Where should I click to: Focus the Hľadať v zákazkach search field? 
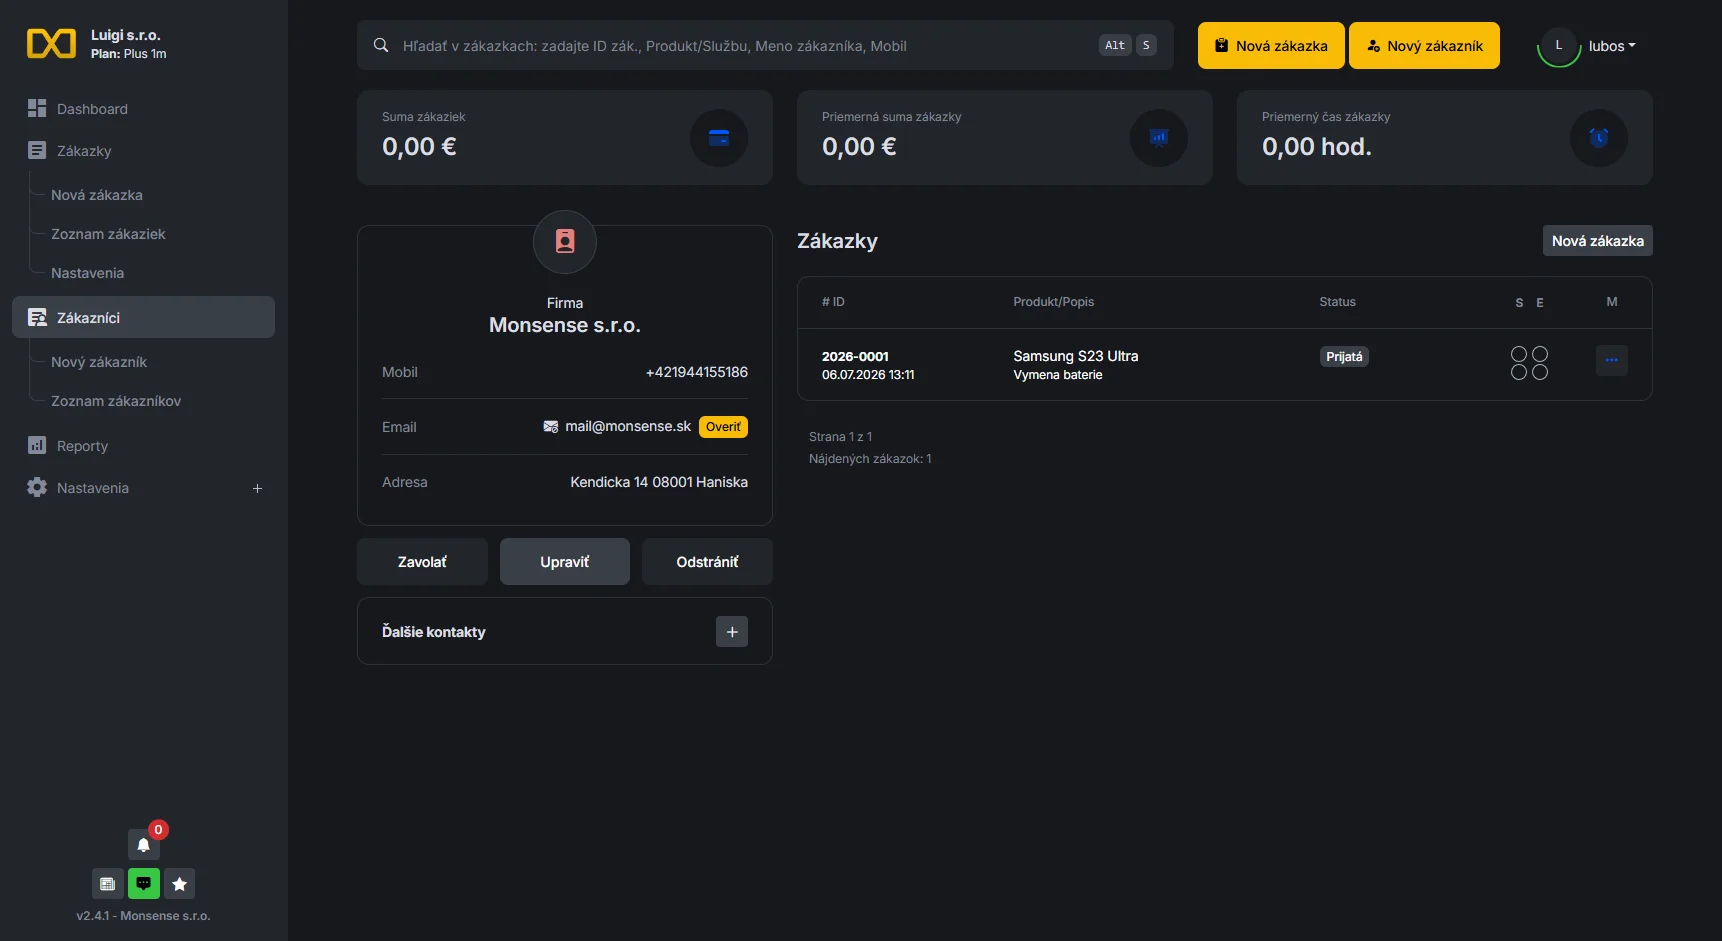point(766,45)
